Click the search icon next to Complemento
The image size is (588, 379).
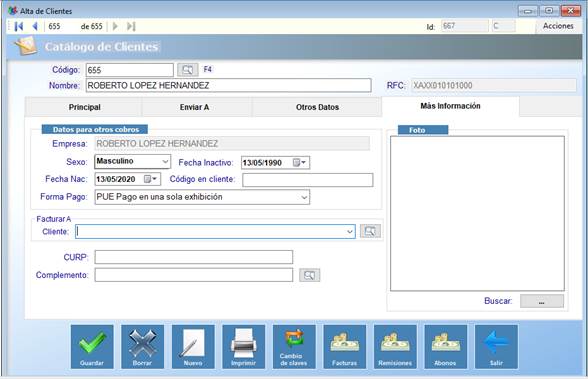click(x=309, y=275)
